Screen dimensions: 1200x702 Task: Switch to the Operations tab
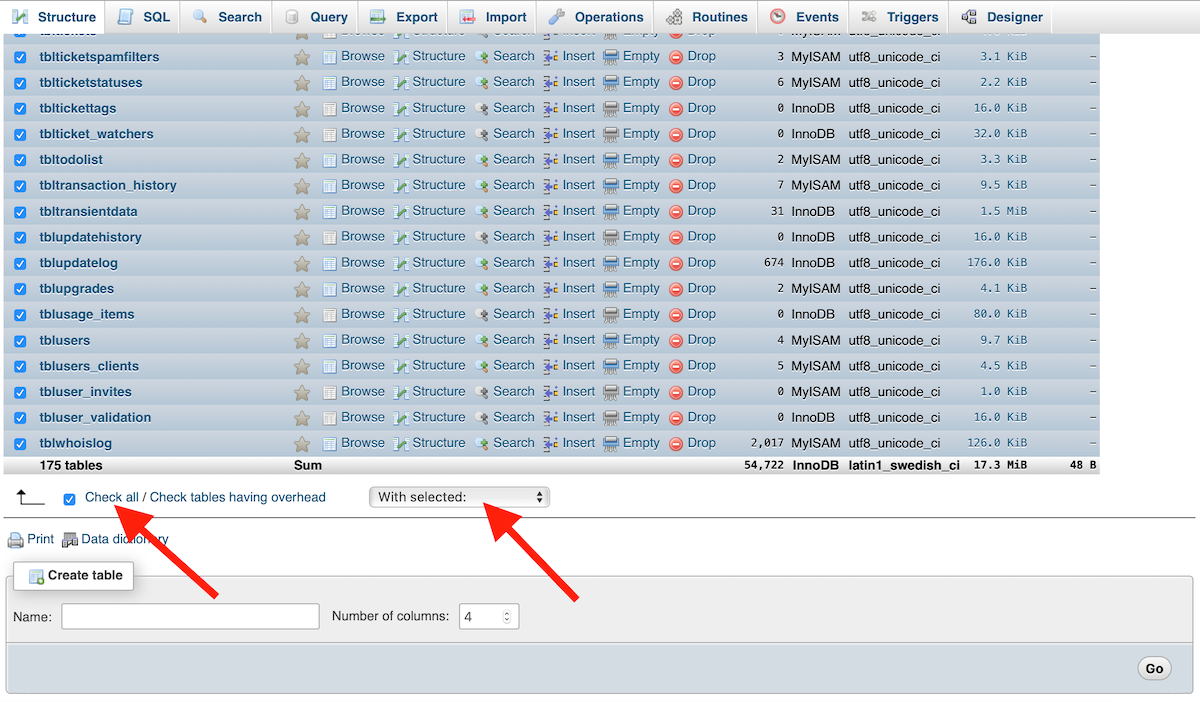[x=595, y=17]
